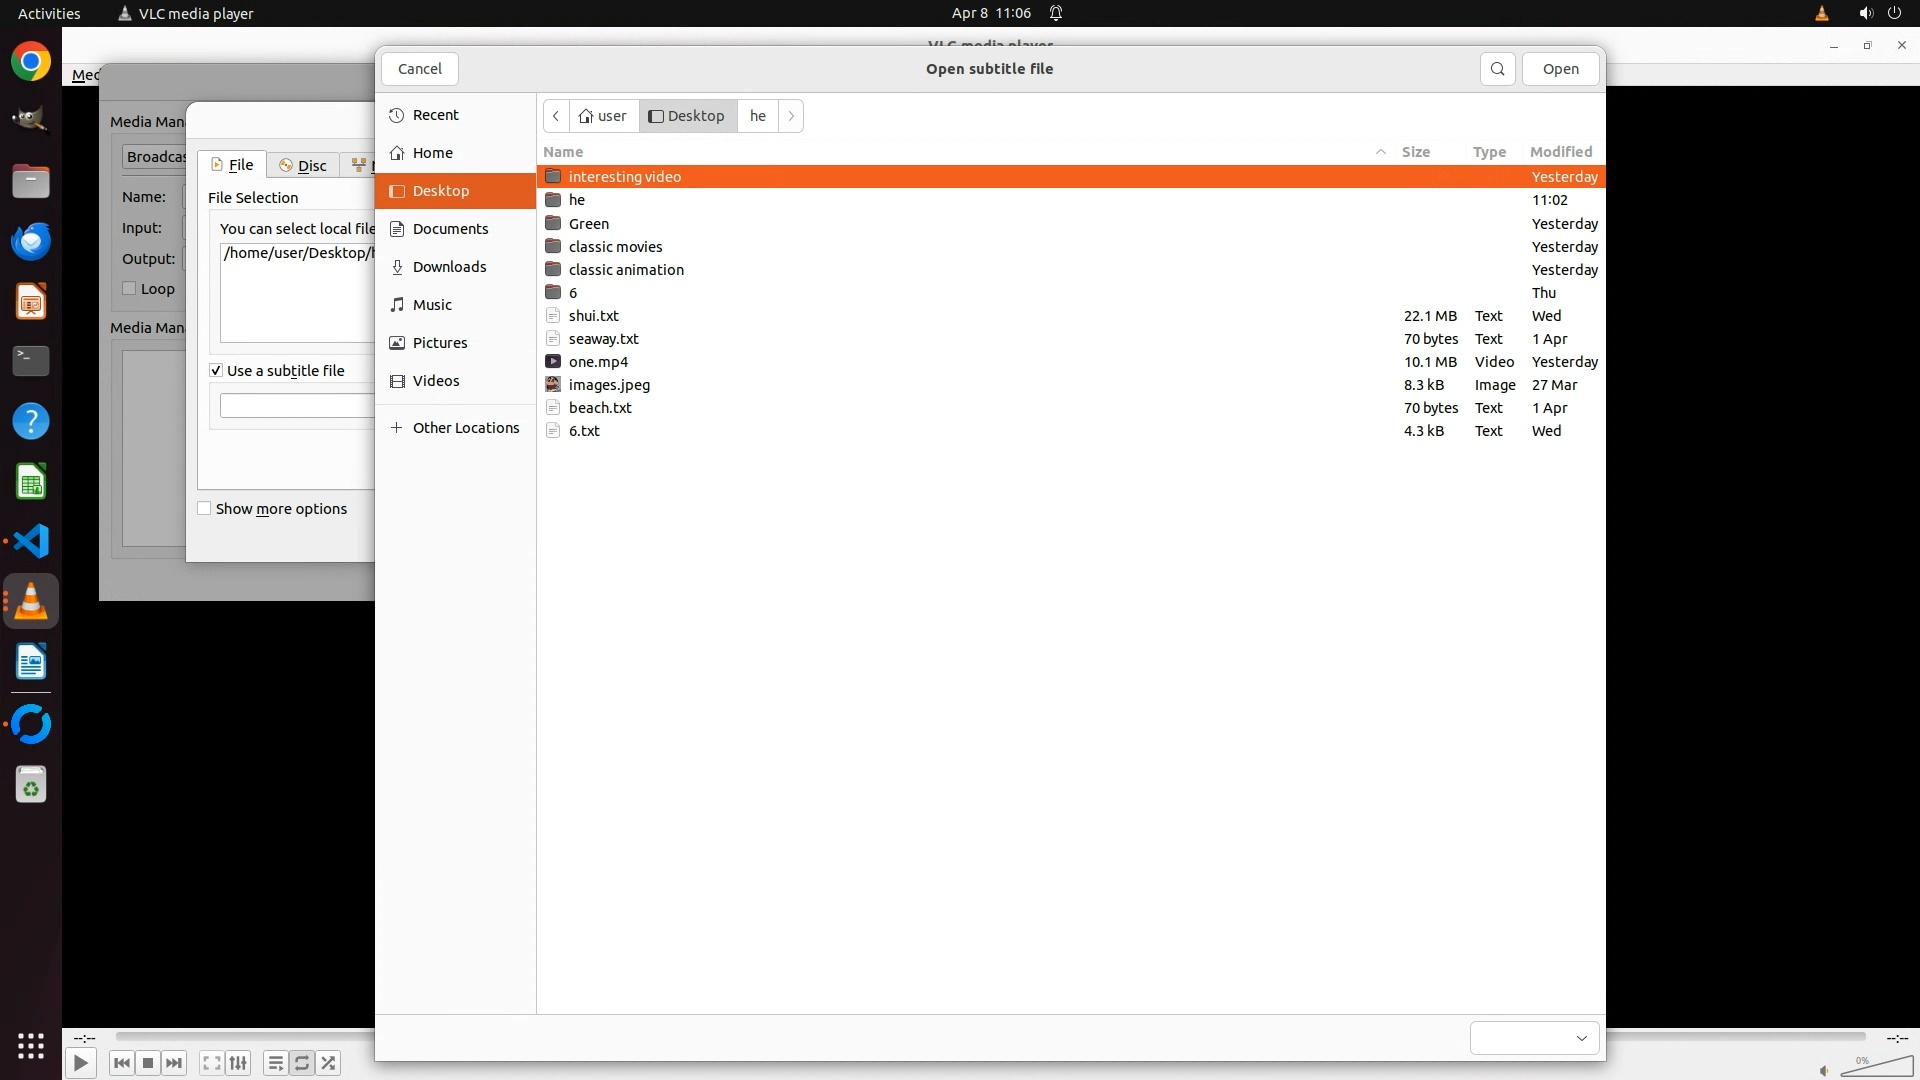Select Downloads in the sidebar
The height and width of the screenshot is (1080, 1920).
(449, 267)
